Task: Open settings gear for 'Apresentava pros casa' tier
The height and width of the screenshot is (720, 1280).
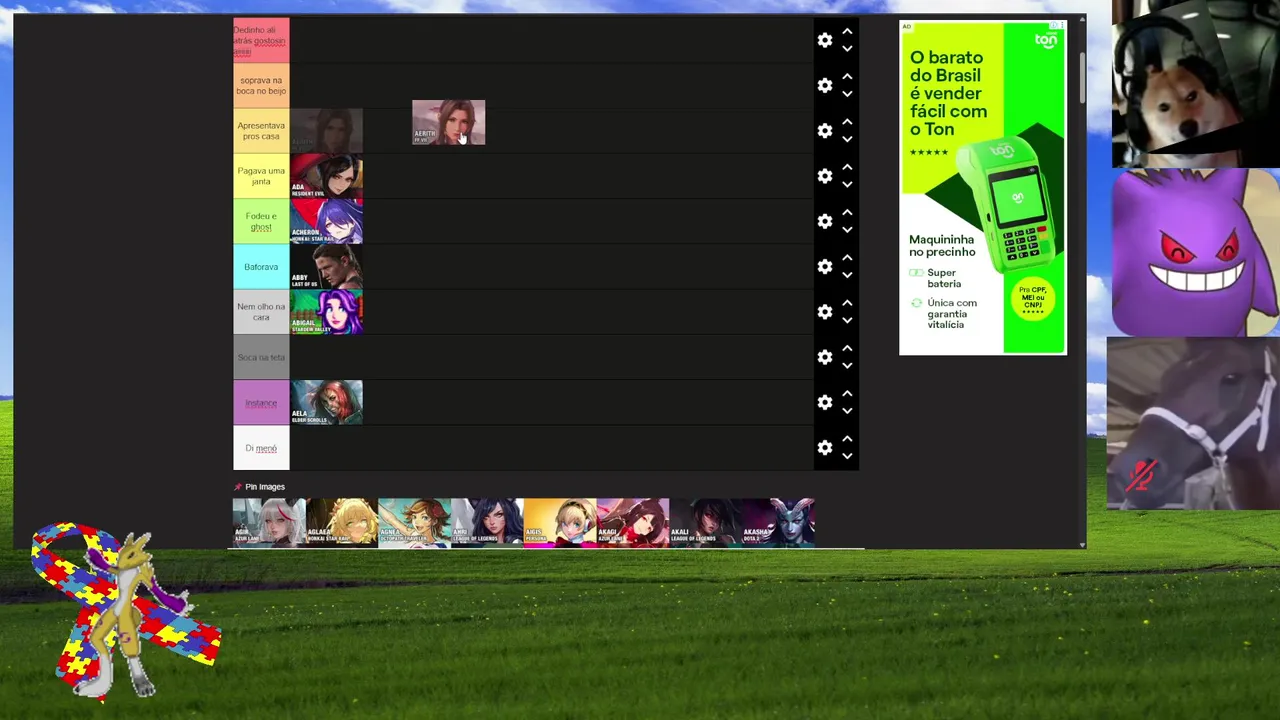Action: tap(825, 131)
